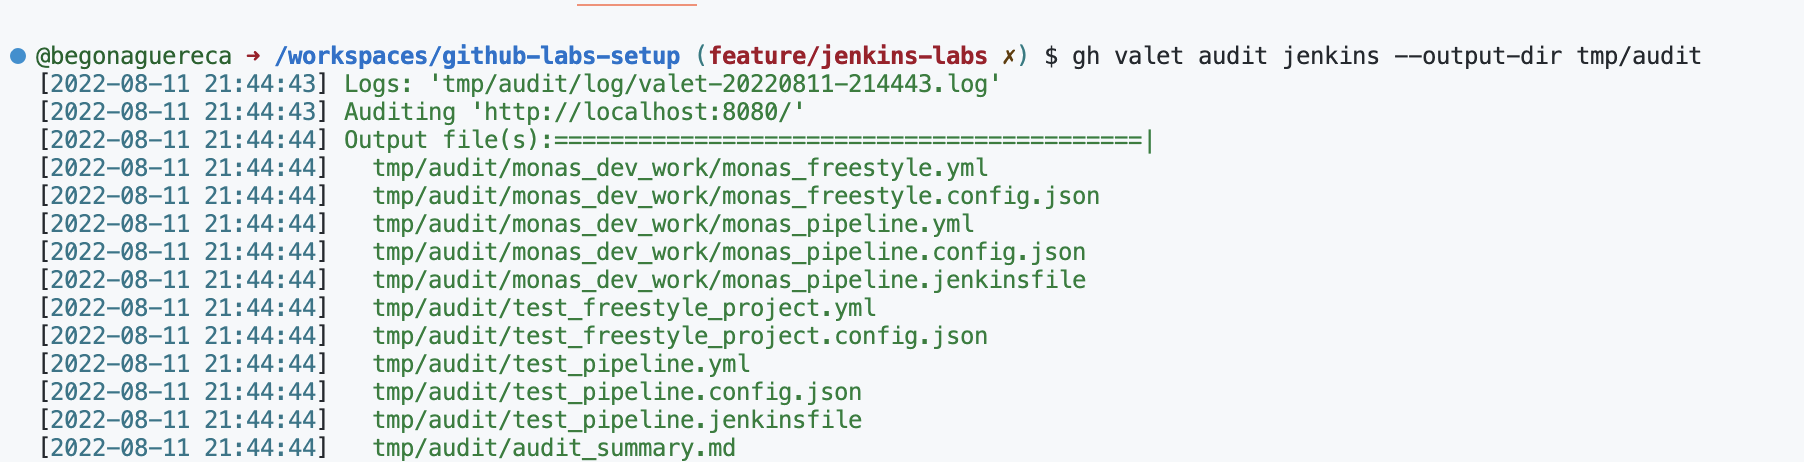Open monas_pipeline.jenkinsfile path
Image resolution: width=1804 pixels, height=462 pixels.
tap(729, 280)
